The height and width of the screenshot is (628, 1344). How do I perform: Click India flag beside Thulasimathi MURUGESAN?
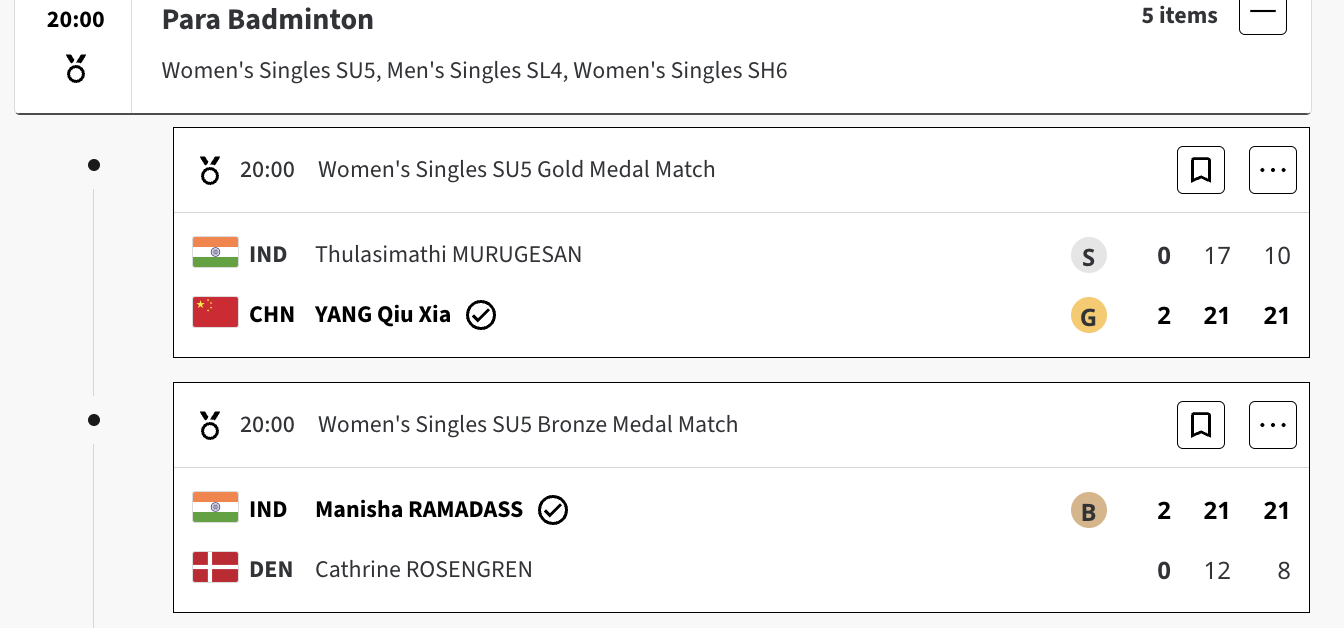click(215, 253)
